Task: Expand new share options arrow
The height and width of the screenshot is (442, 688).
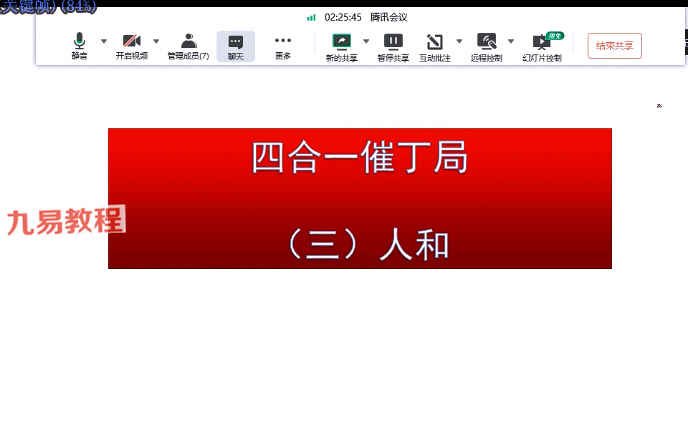Action: [x=366, y=41]
